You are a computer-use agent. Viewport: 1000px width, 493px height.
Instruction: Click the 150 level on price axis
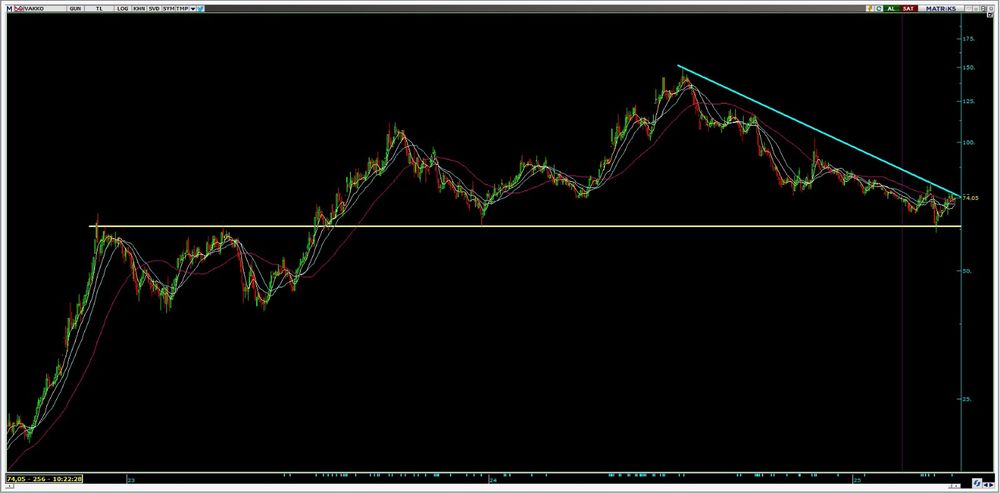pyautogui.click(x=969, y=68)
